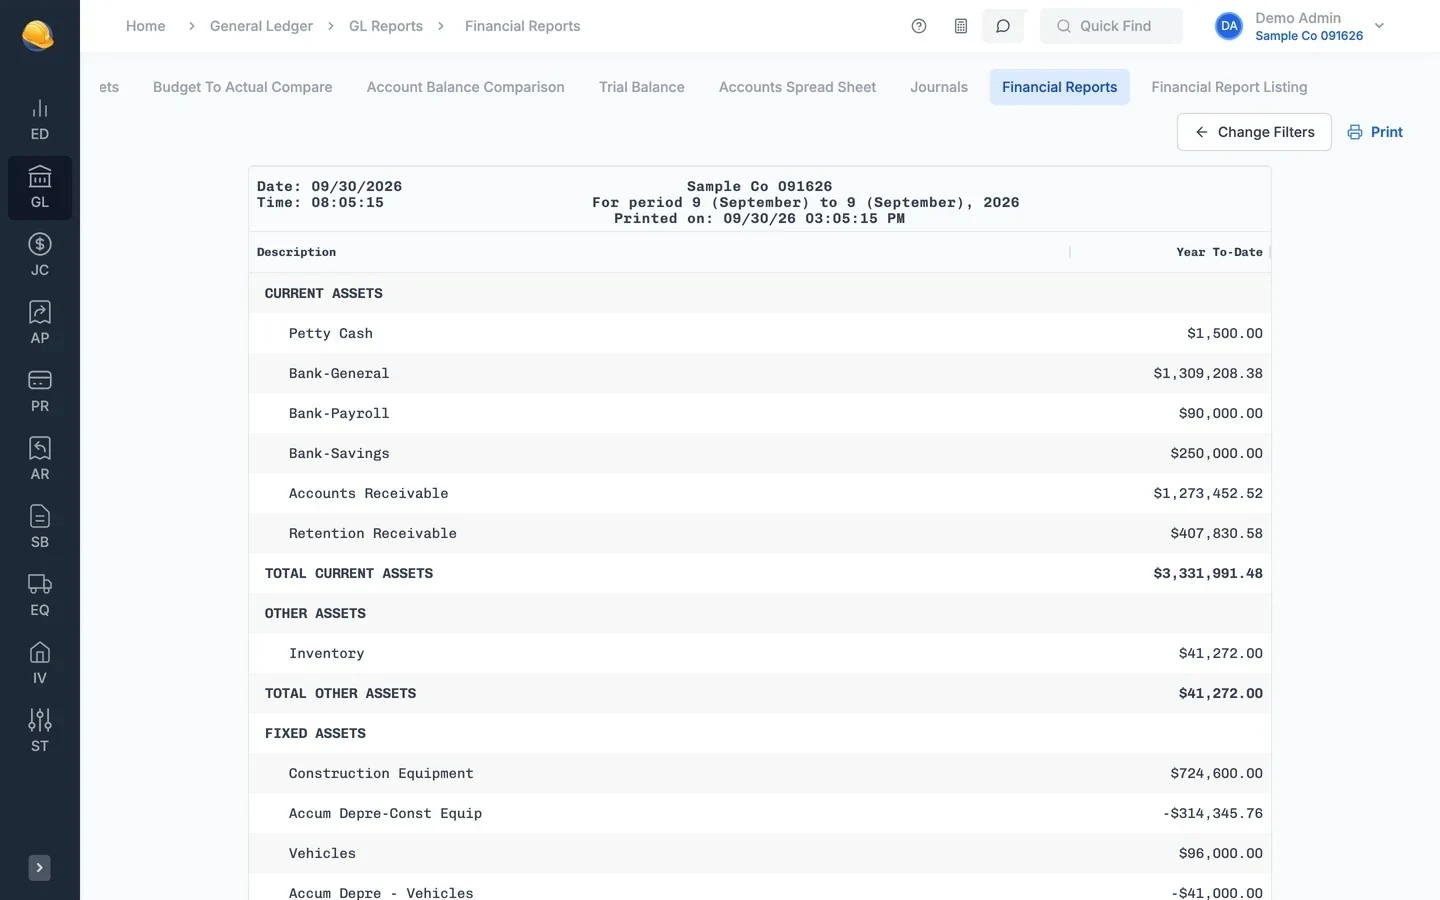Viewport: 1440px width, 900px height.
Task: Select the FIXED ASSETS heading row
Action: (760, 733)
